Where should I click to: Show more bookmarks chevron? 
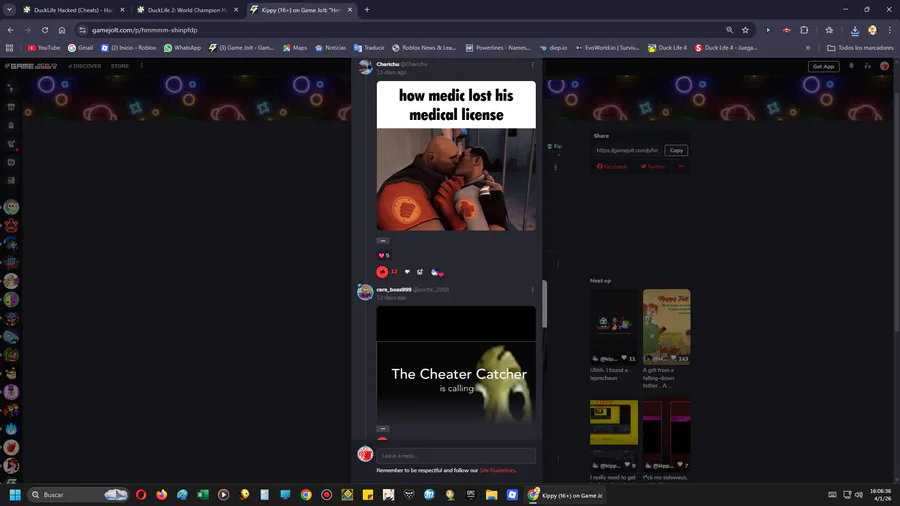[x=808, y=48]
